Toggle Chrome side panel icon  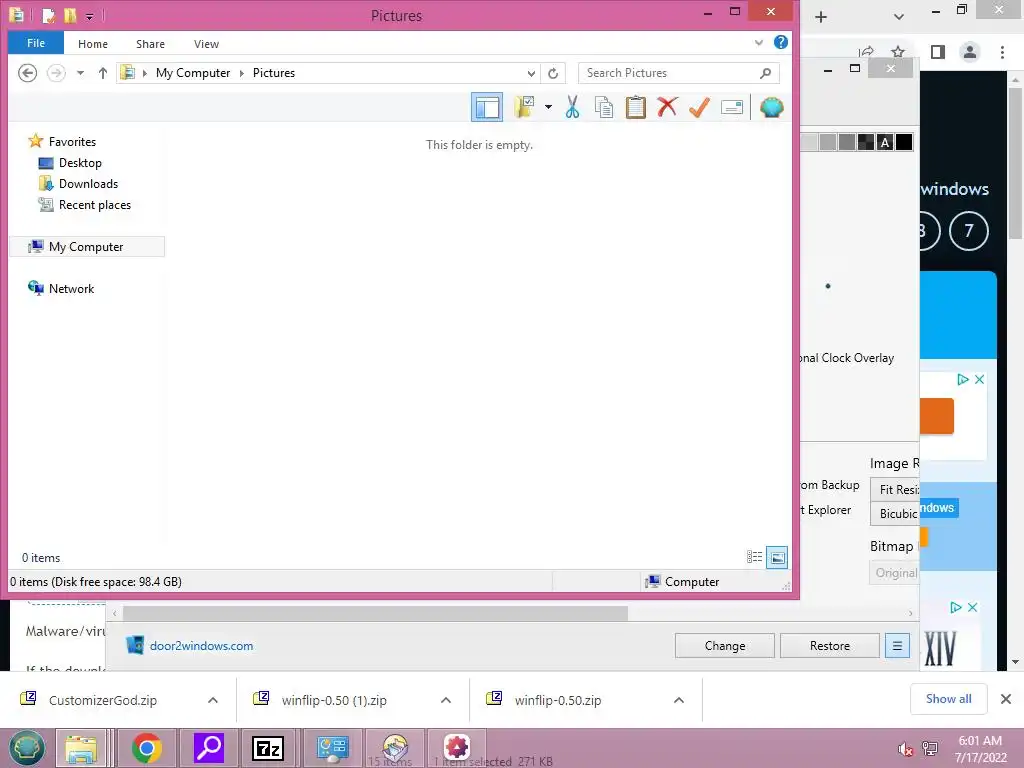click(x=938, y=52)
